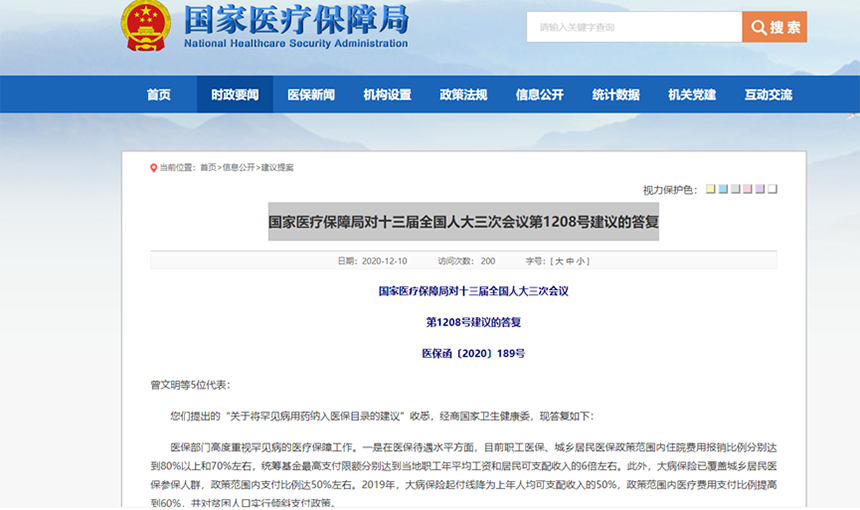This screenshot has height=510, width=860.
Task: Open the 首页 navigation tab
Action: click(x=159, y=95)
